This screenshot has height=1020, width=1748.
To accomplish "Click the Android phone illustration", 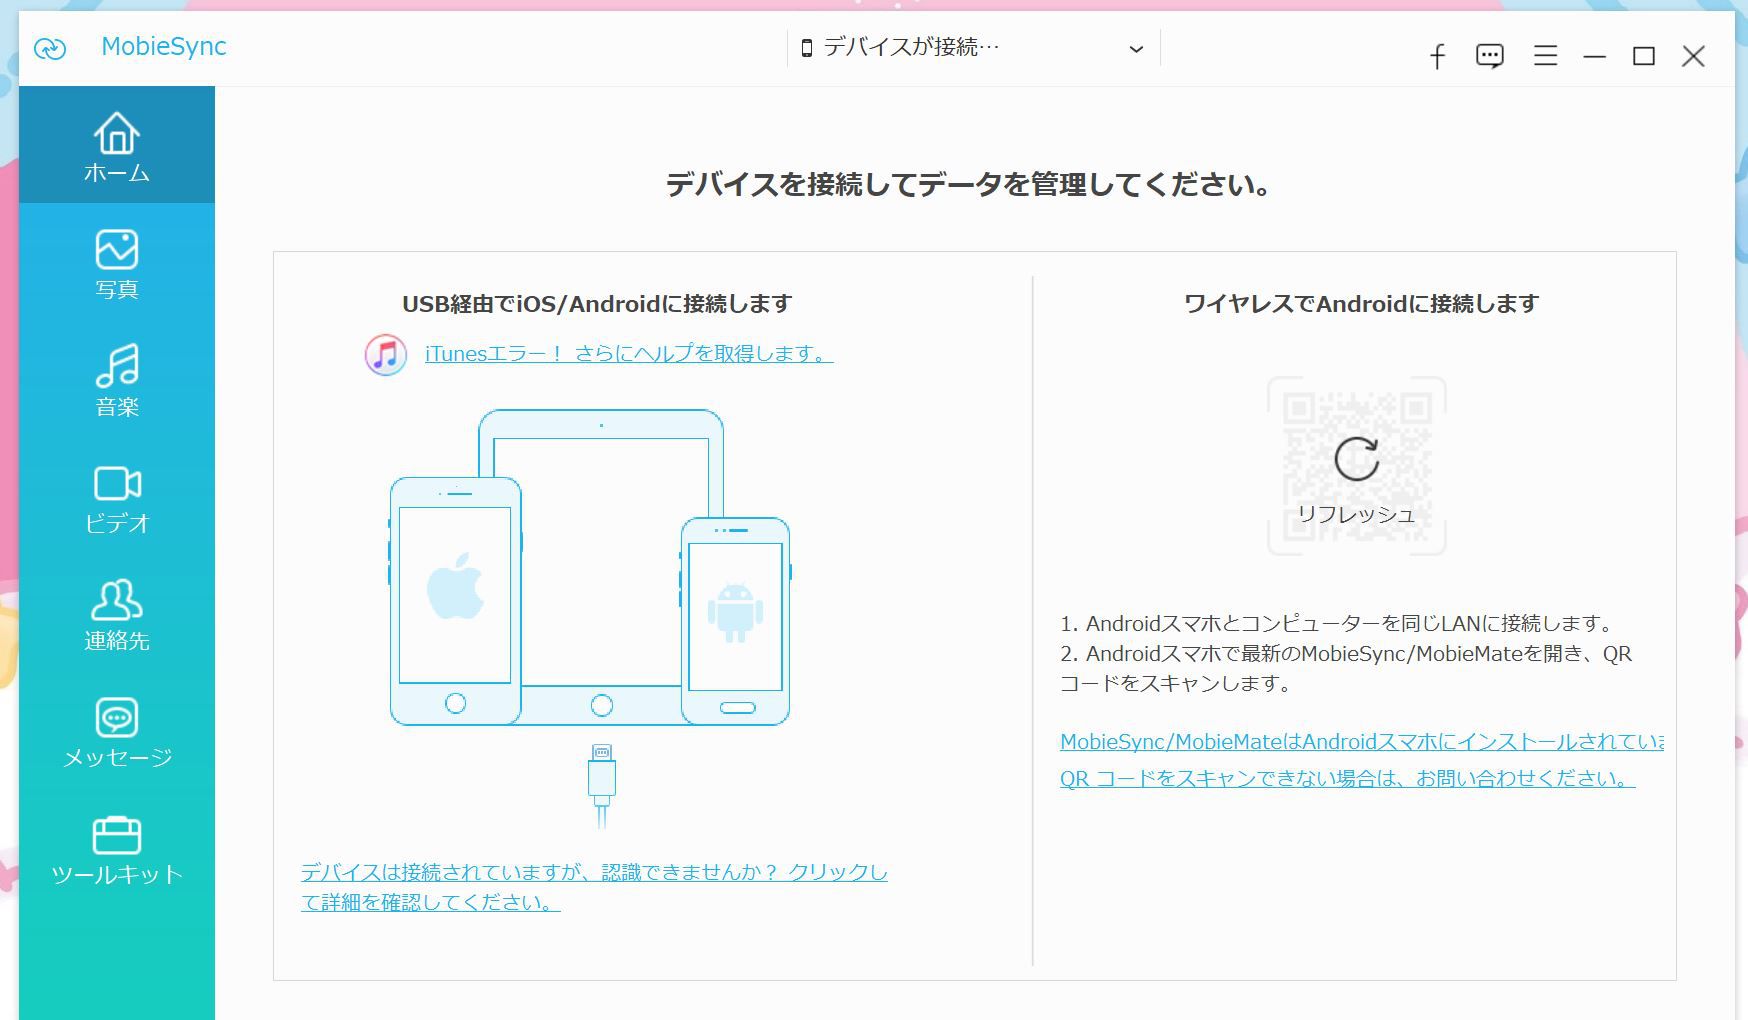I will (x=736, y=620).
